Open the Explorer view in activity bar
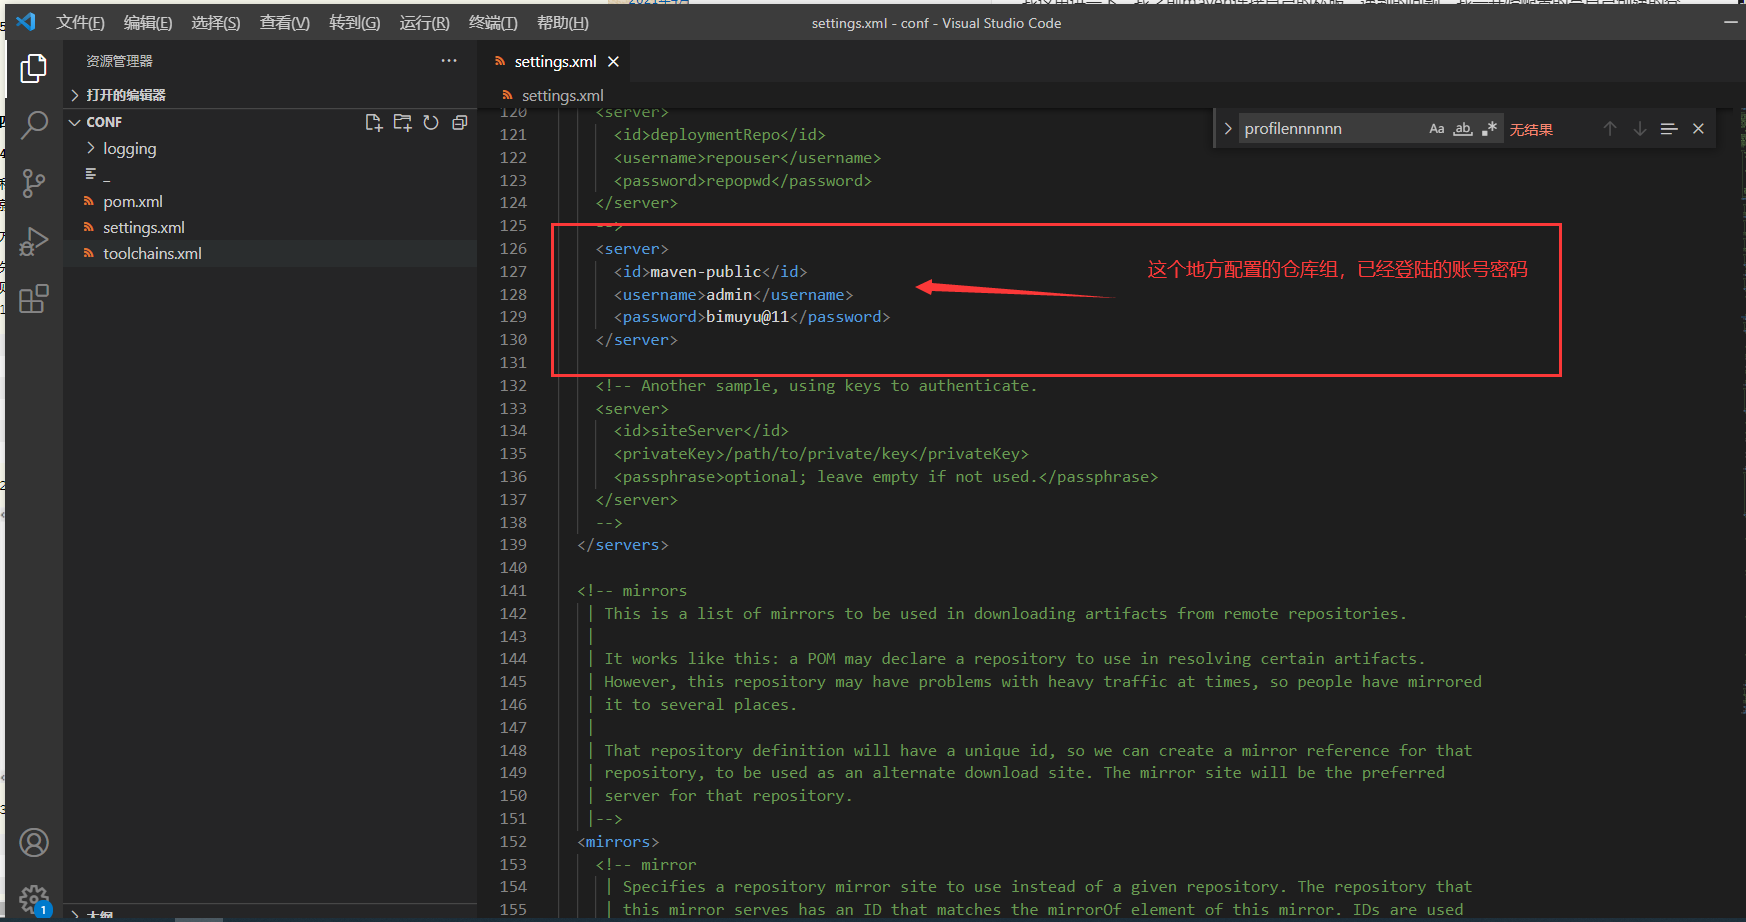 [34, 69]
